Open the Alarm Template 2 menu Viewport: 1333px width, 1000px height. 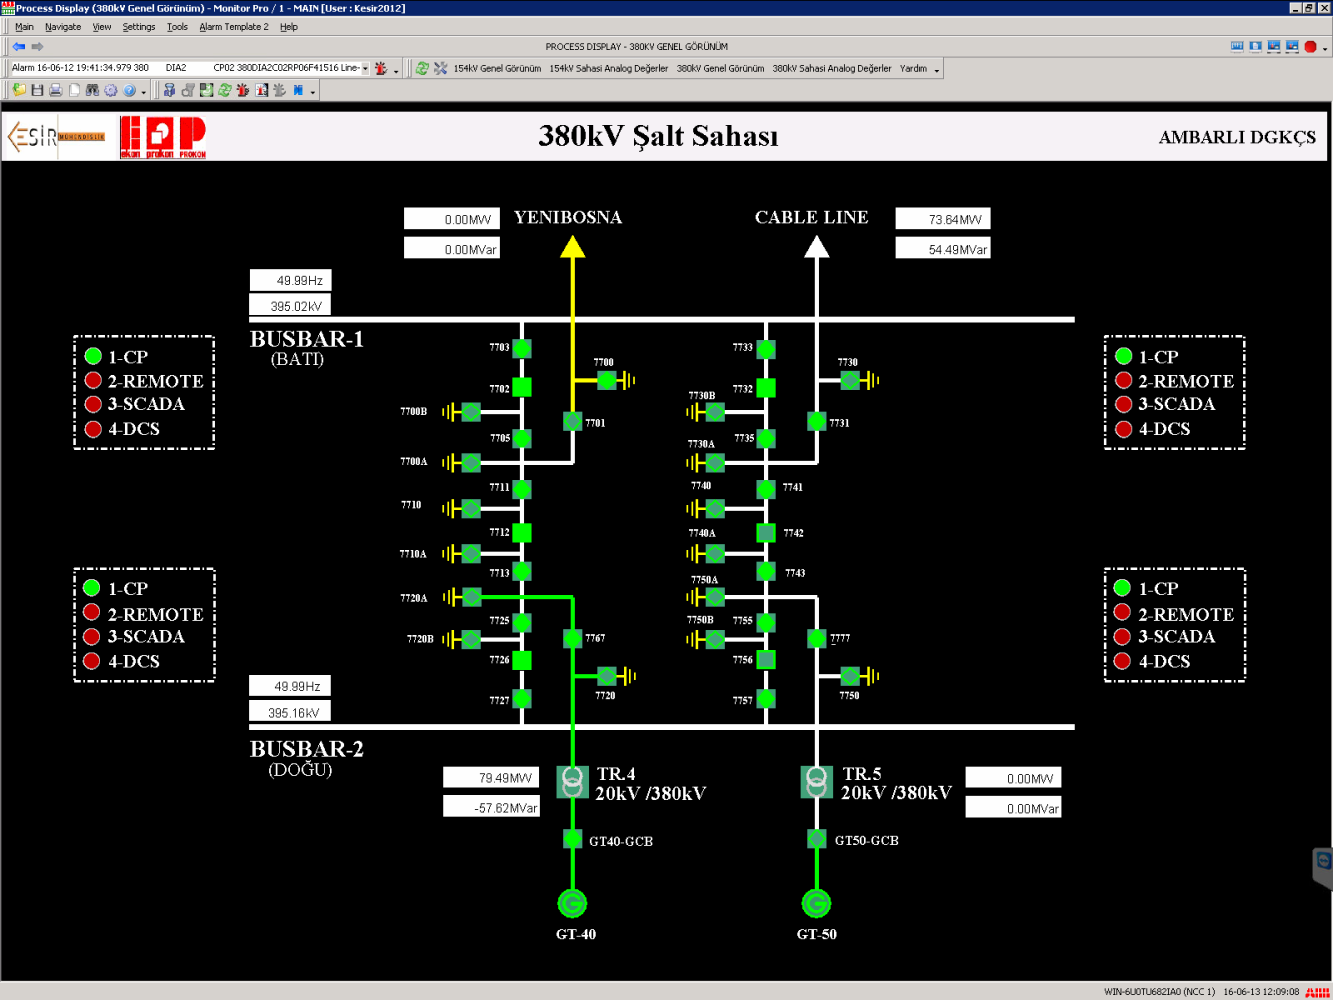[x=234, y=27]
